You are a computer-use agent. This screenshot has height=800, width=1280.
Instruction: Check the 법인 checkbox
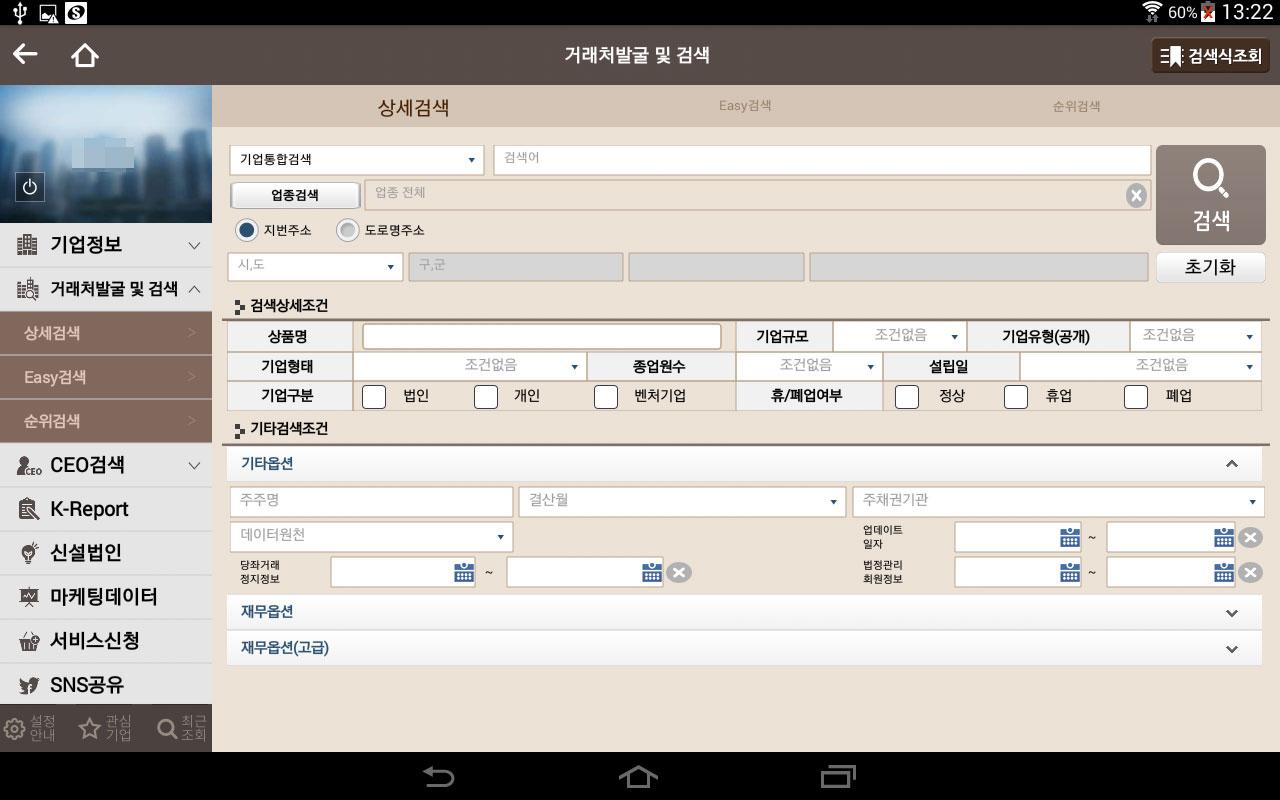point(374,396)
